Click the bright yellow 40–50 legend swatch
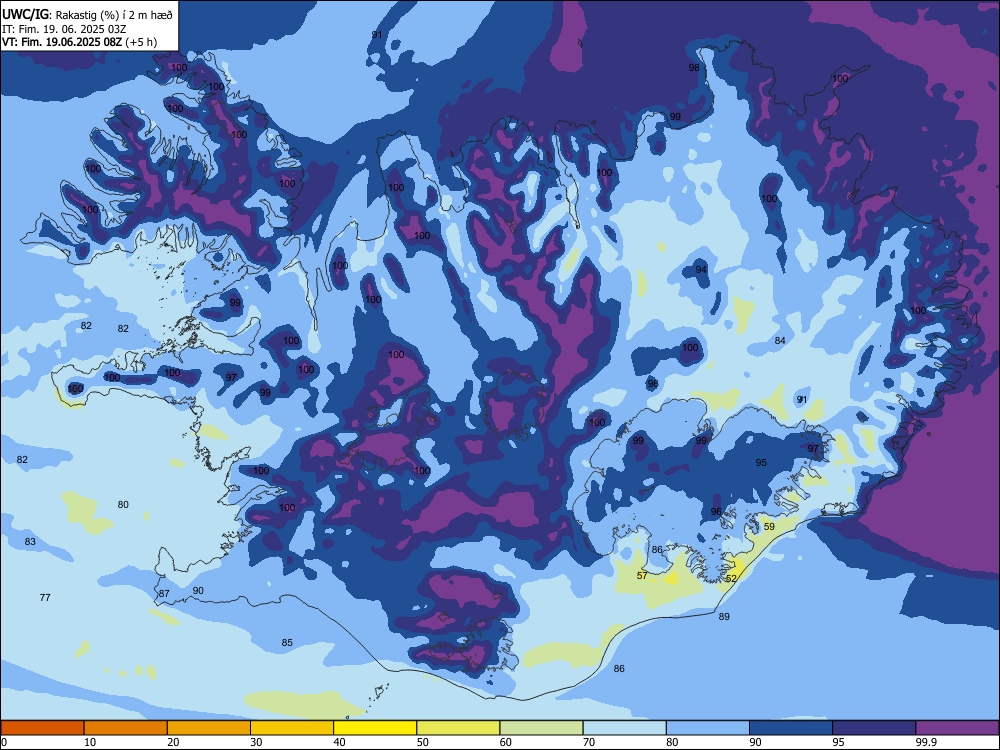The height and width of the screenshot is (750, 1000). click(375, 728)
